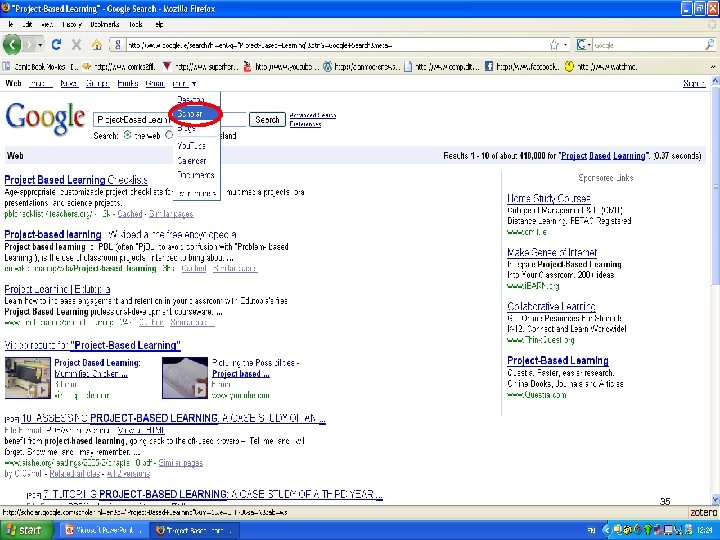The width and height of the screenshot is (720, 540).
Task: Open Assessing Project-Based Learning PDF result
Action: click(x=174, y=418)
